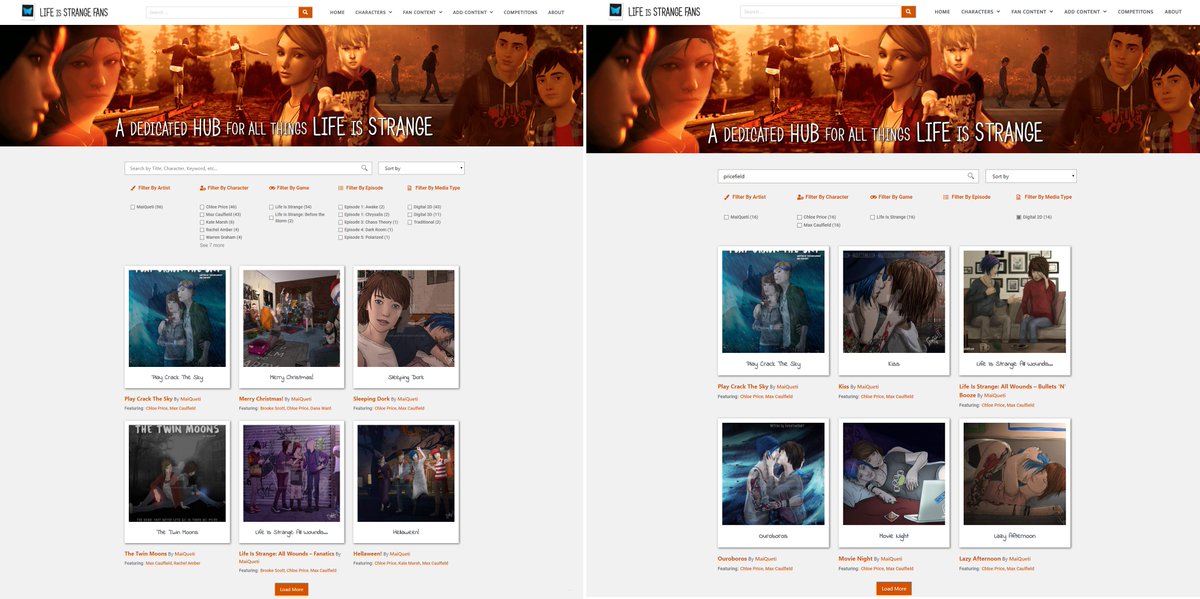Image resolution: width=1200 pixels, height=599 pixels.
Task: Open Home menu item in left page
Action: tap(337, 12)
